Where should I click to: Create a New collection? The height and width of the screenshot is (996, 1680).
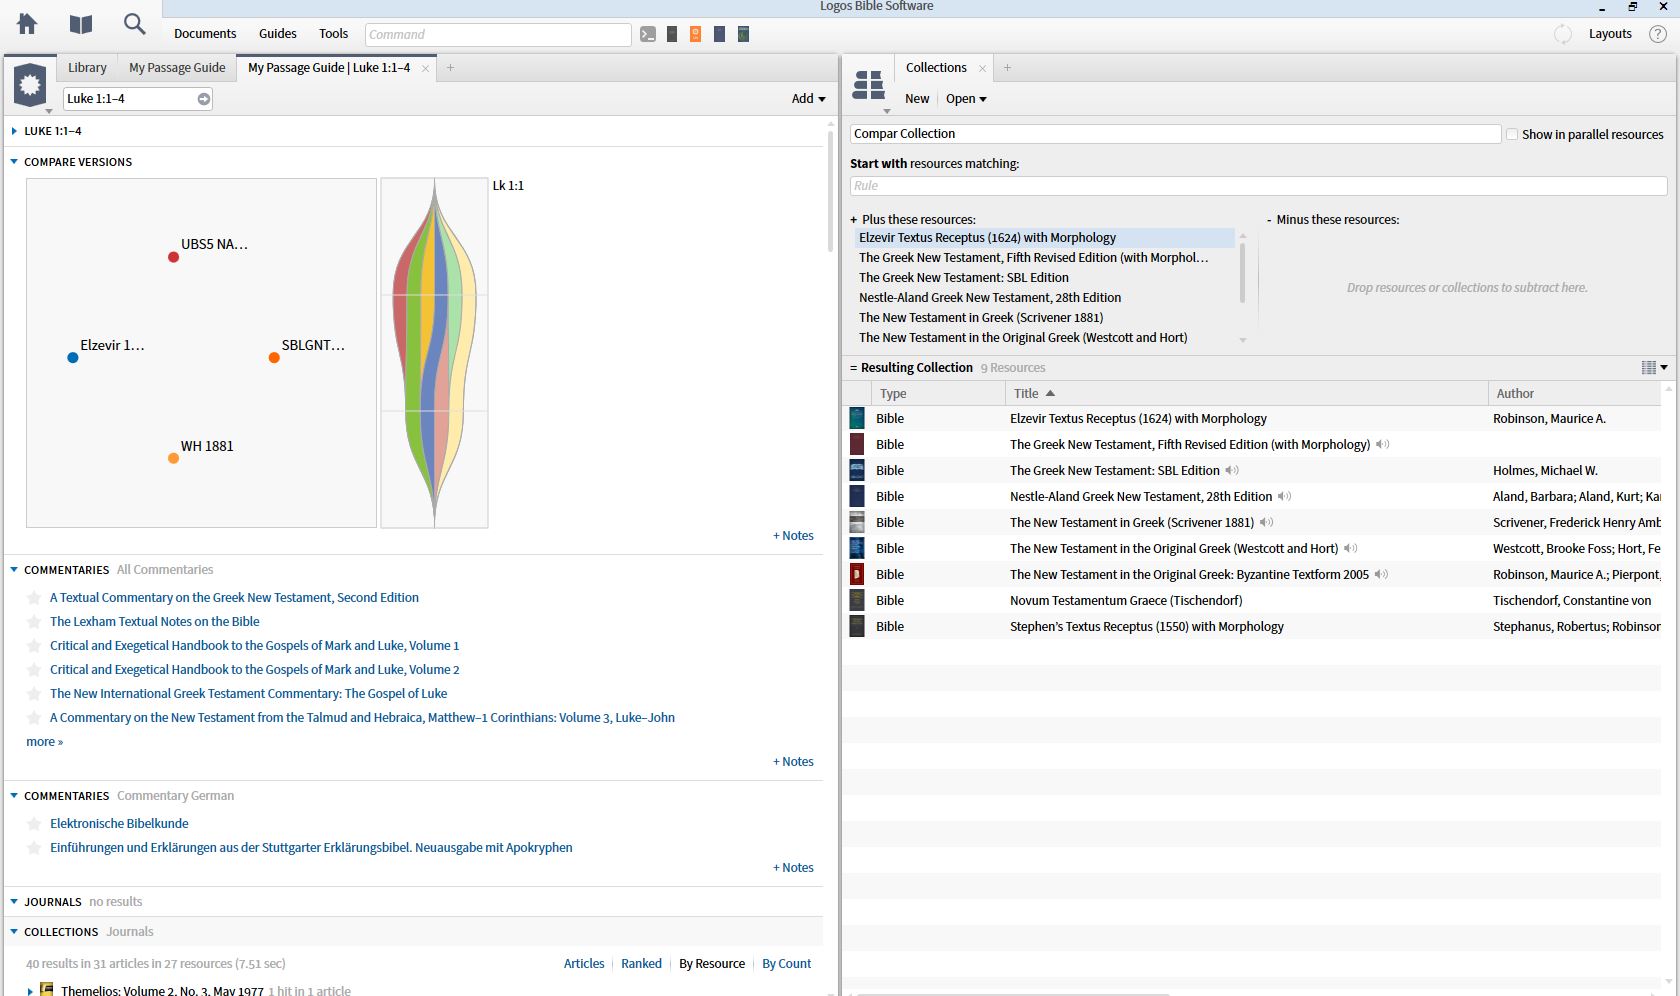point(917,99)
